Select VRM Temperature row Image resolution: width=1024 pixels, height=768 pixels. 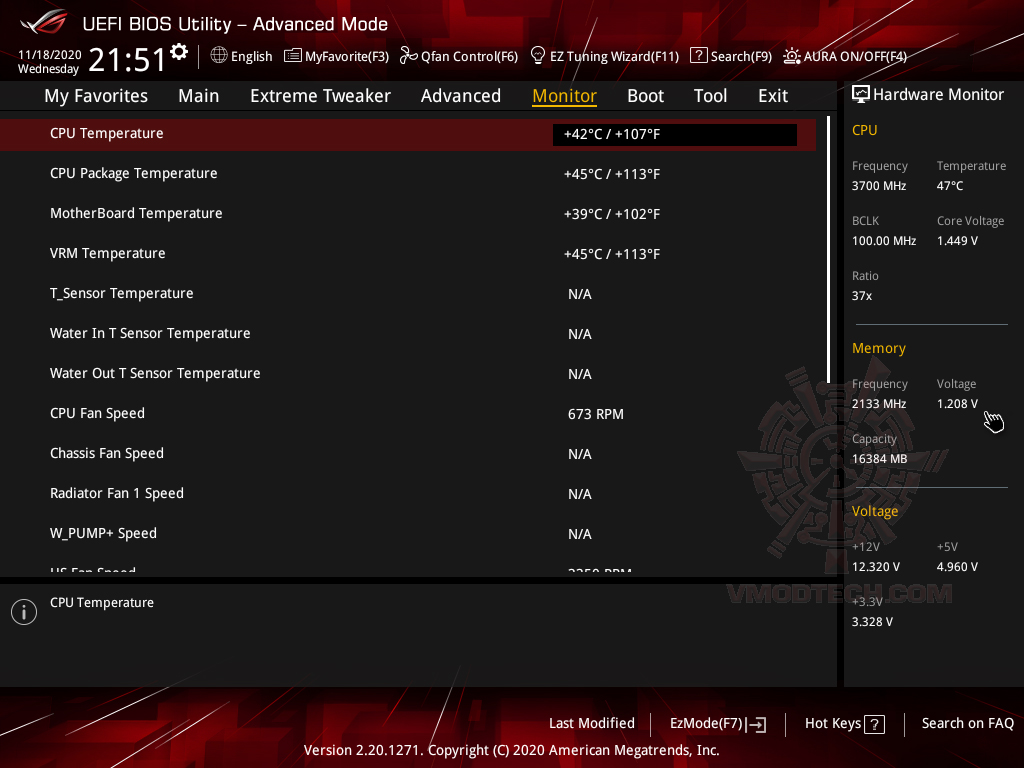tap(408, 253)
